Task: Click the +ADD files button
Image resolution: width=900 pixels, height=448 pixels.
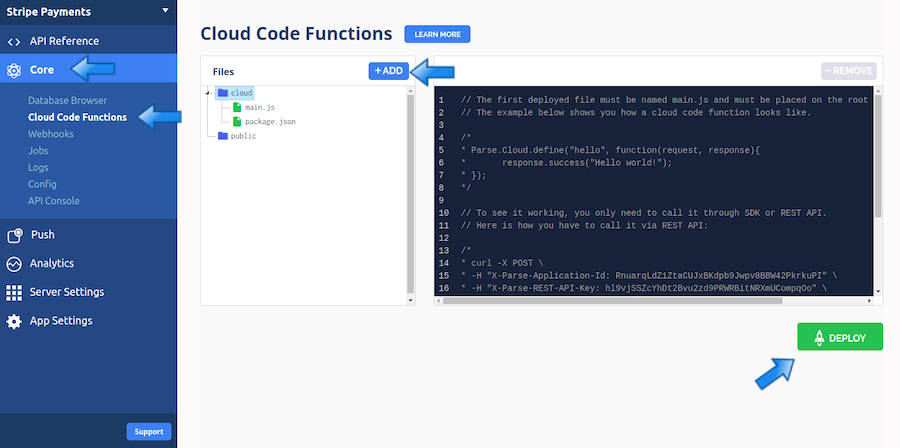Action: pos(389,71)
